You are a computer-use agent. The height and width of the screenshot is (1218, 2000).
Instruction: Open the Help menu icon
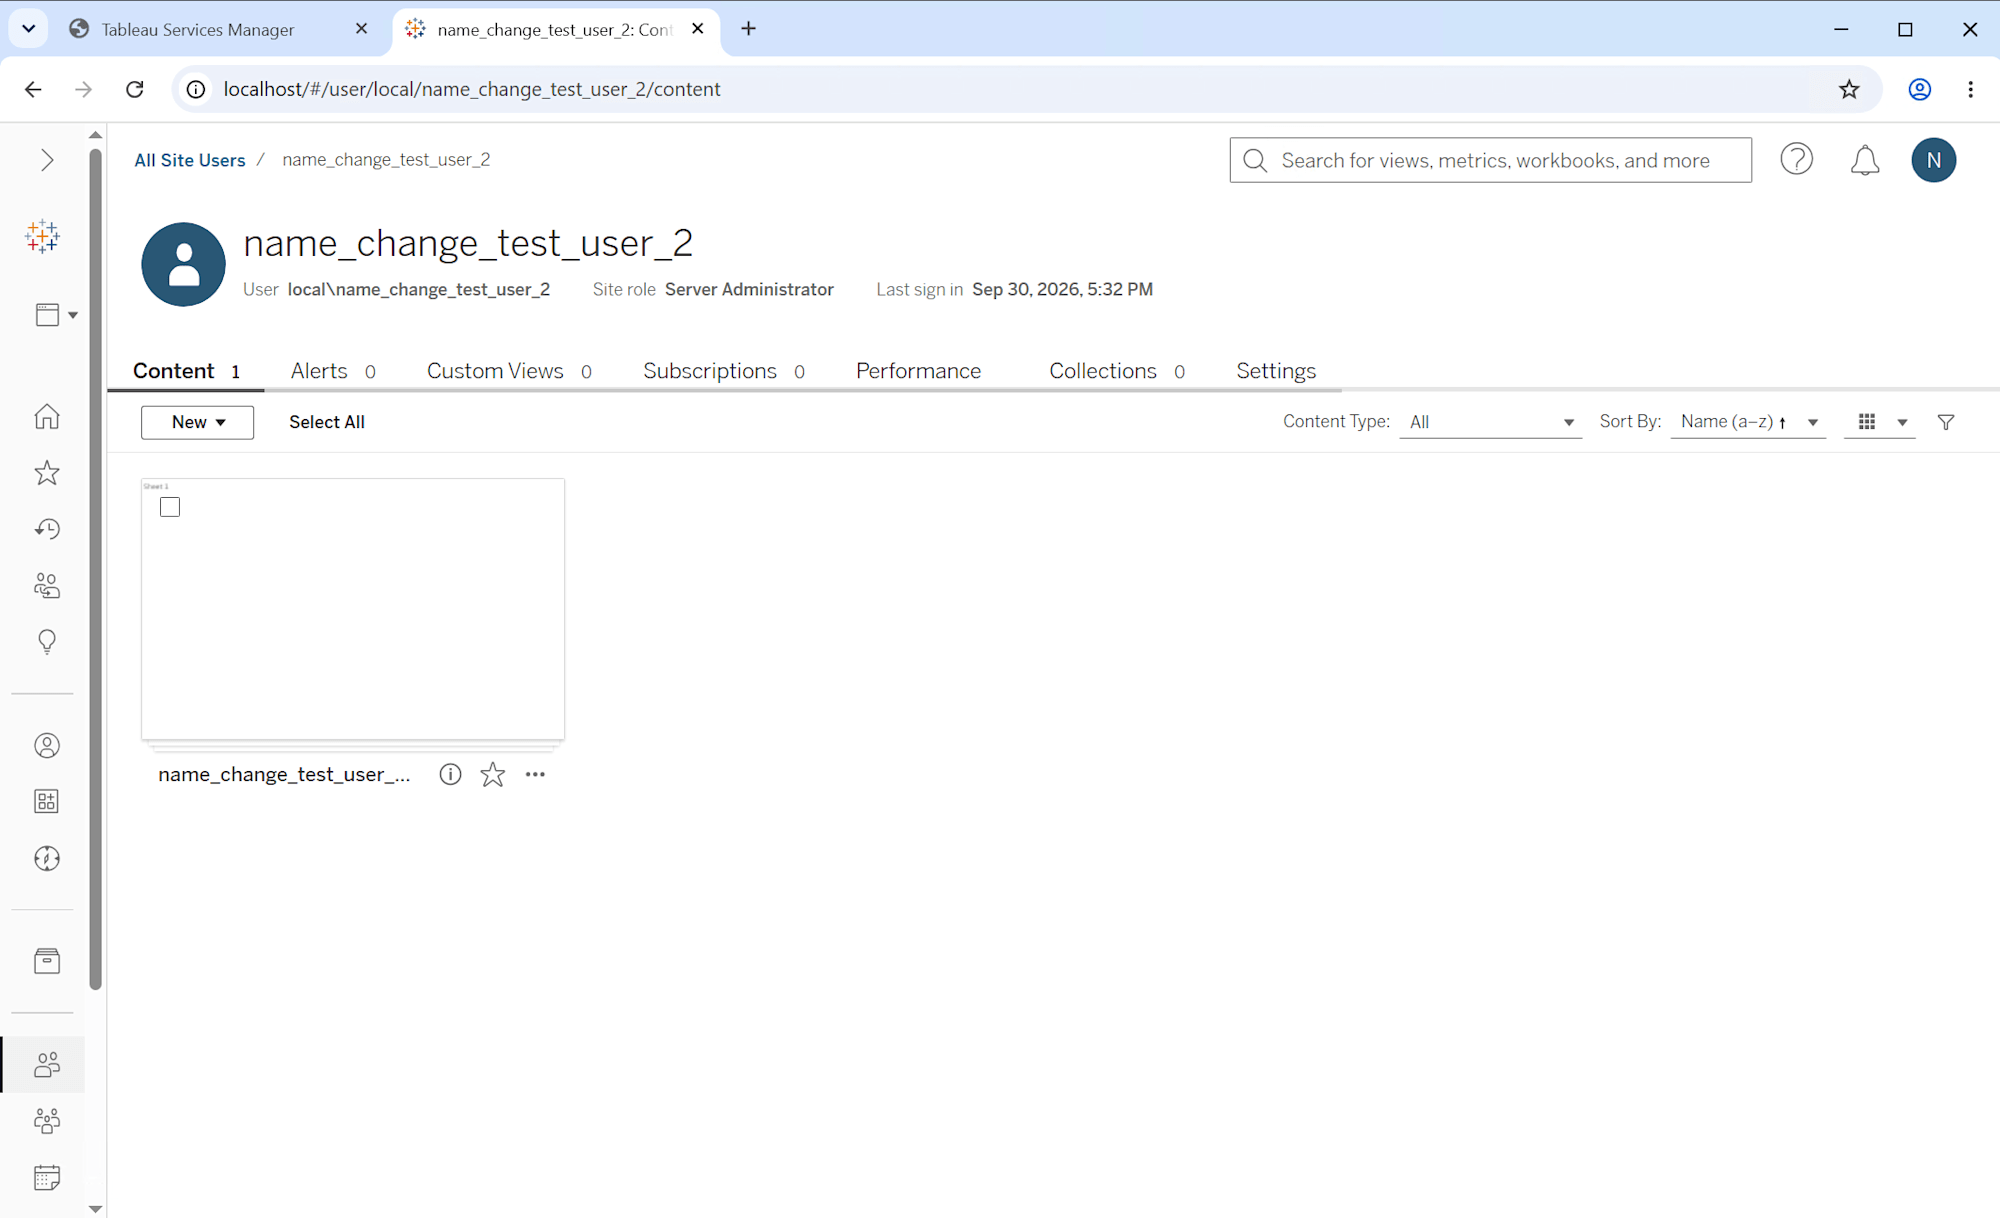click(x=1796, y=160)
